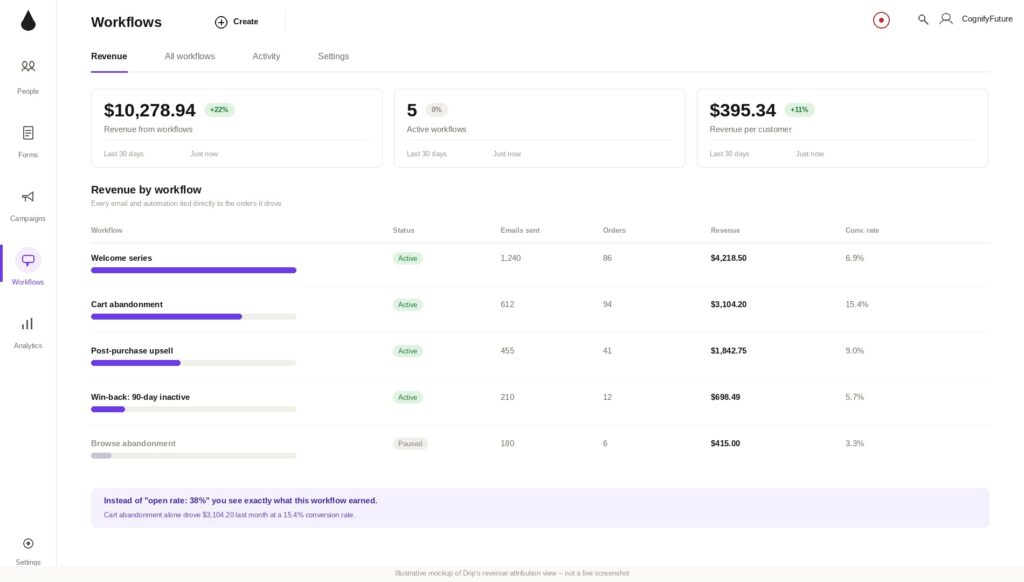Open the People section icon
This screenshot has width=1024, height=582.
[x=28, y=66]
